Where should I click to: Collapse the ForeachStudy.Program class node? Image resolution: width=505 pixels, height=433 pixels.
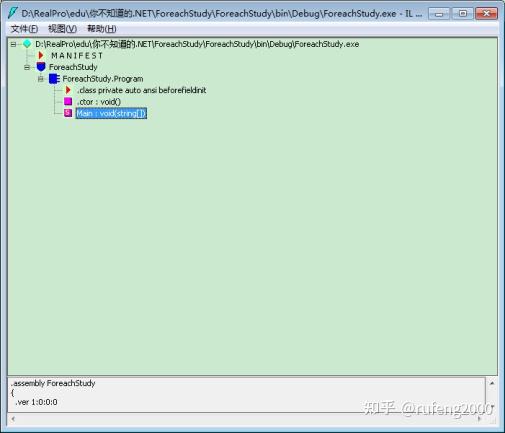pyautogui.click(x=41, y=79)
